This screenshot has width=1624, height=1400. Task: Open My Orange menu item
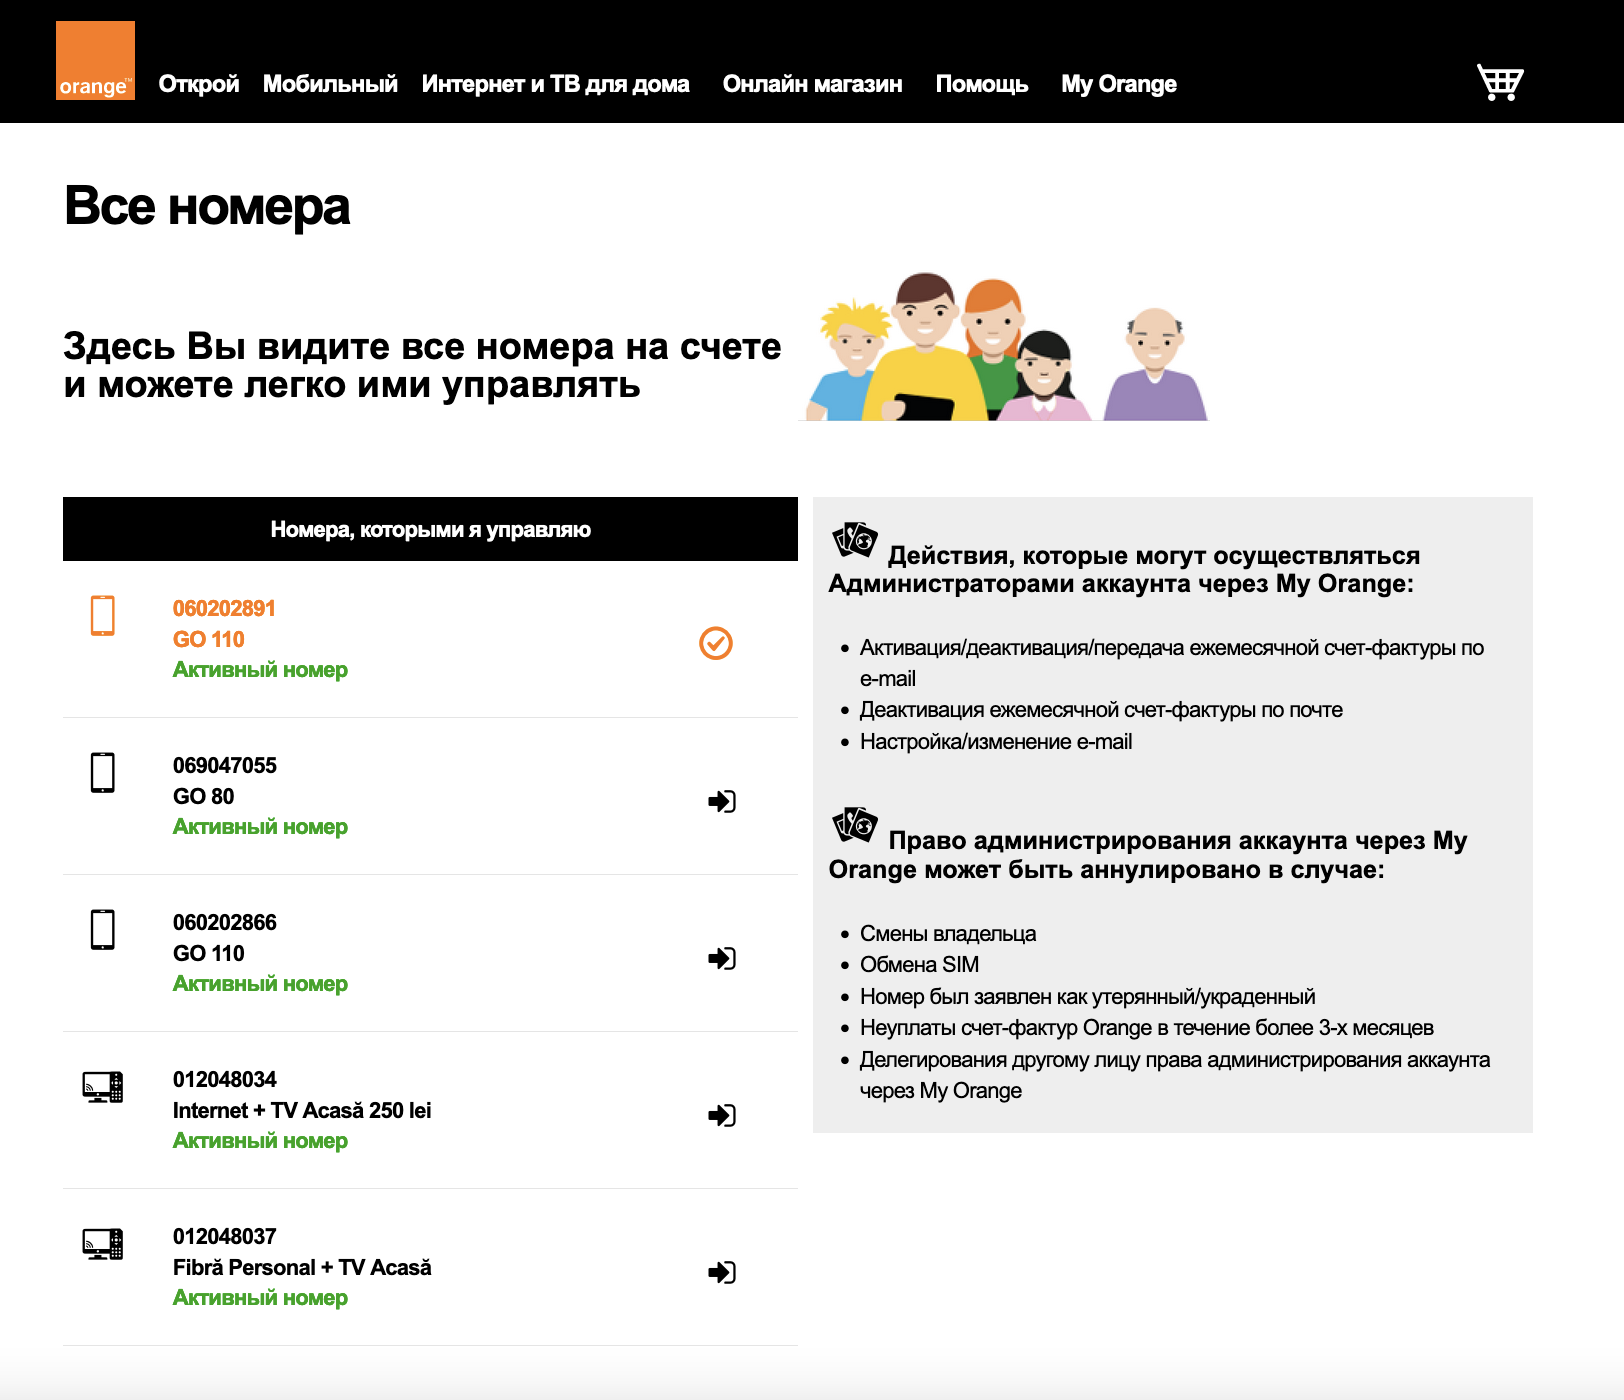[x=1118, y=84]
